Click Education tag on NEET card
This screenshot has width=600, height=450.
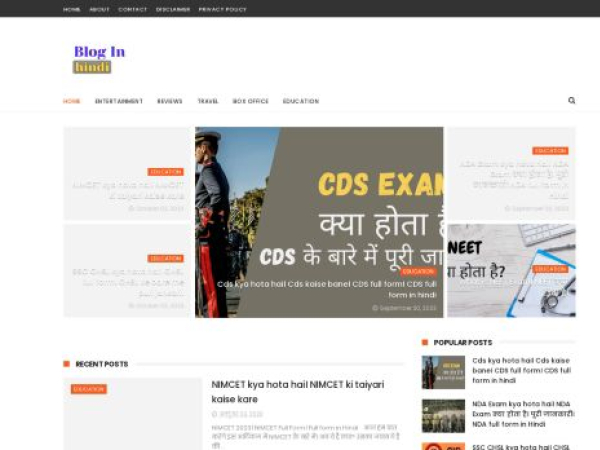click(x=550, y=269)
